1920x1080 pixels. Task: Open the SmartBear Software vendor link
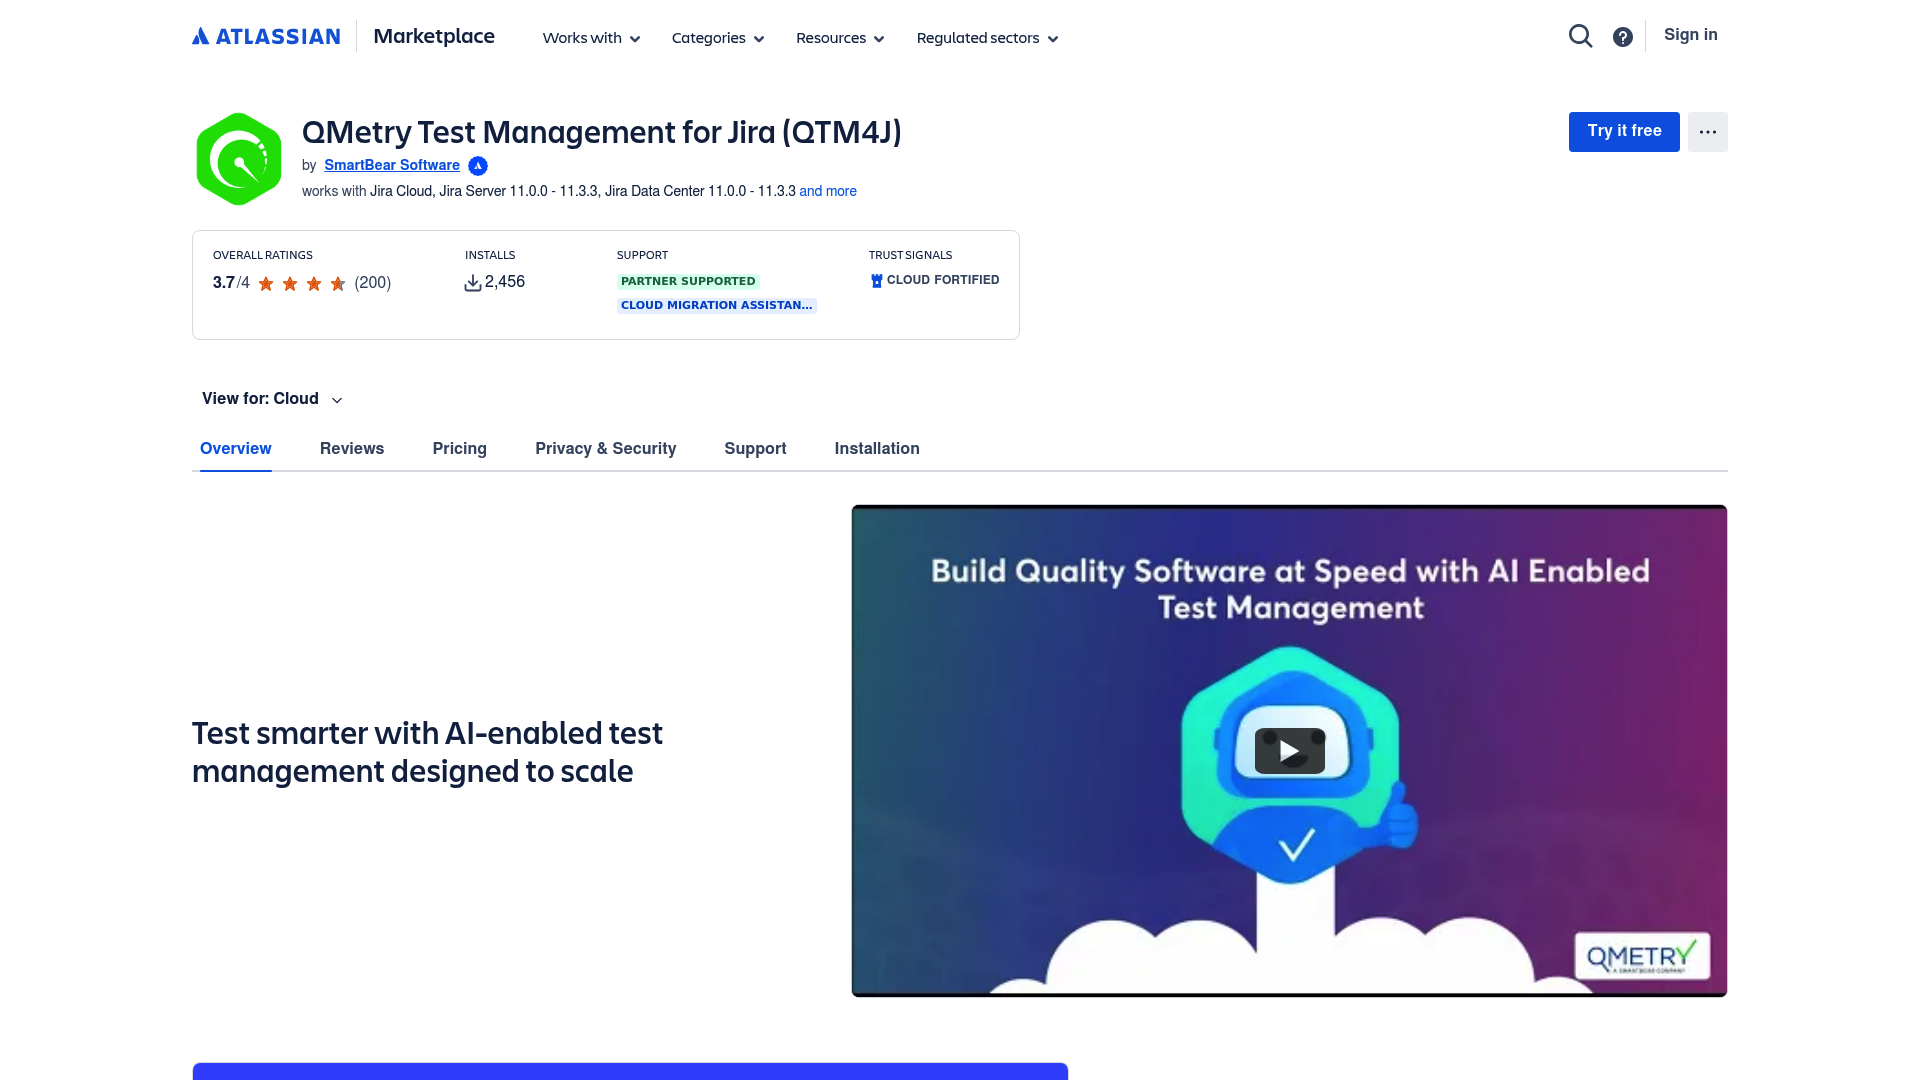pos(391,165)
